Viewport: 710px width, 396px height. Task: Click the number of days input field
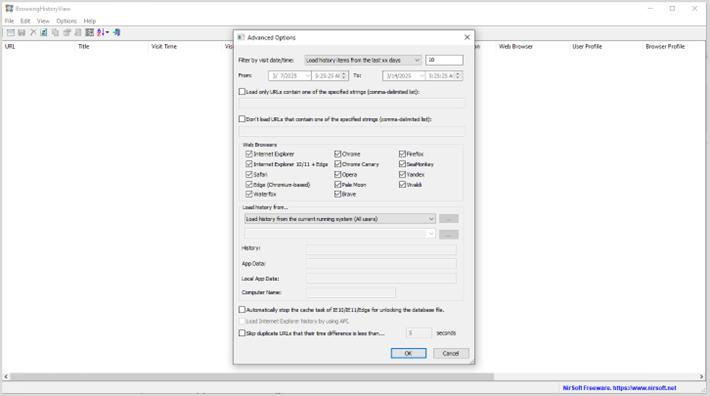coord(444,60)
